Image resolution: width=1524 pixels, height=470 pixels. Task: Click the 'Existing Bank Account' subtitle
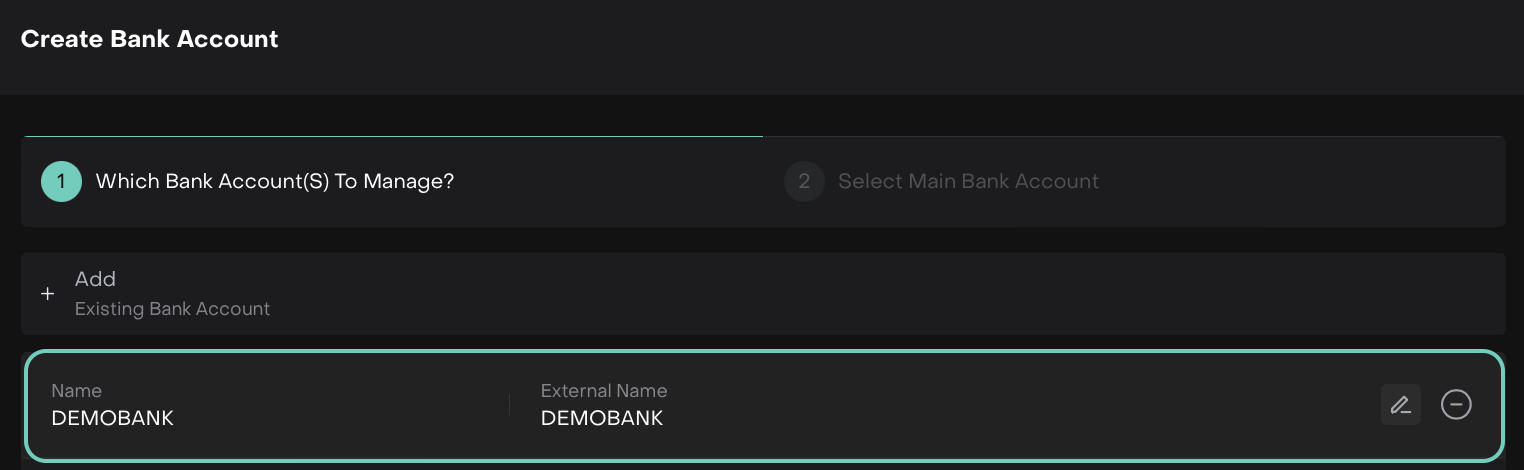[x=172, y=309]
